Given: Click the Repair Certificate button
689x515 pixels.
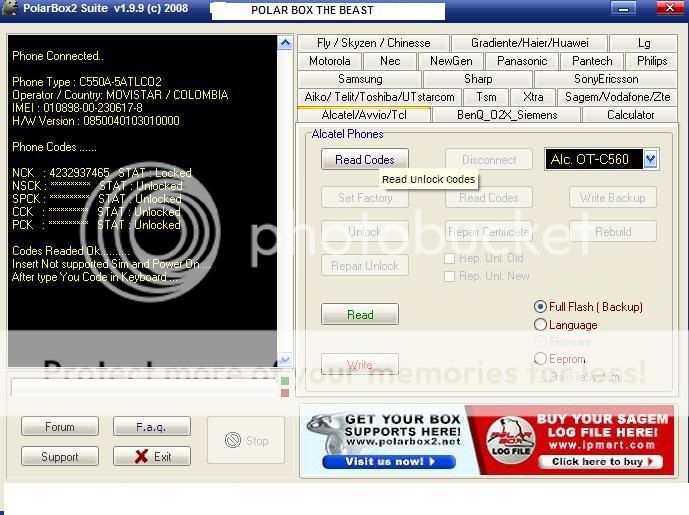Looking at the screenshot, I should tap(489, 232).
